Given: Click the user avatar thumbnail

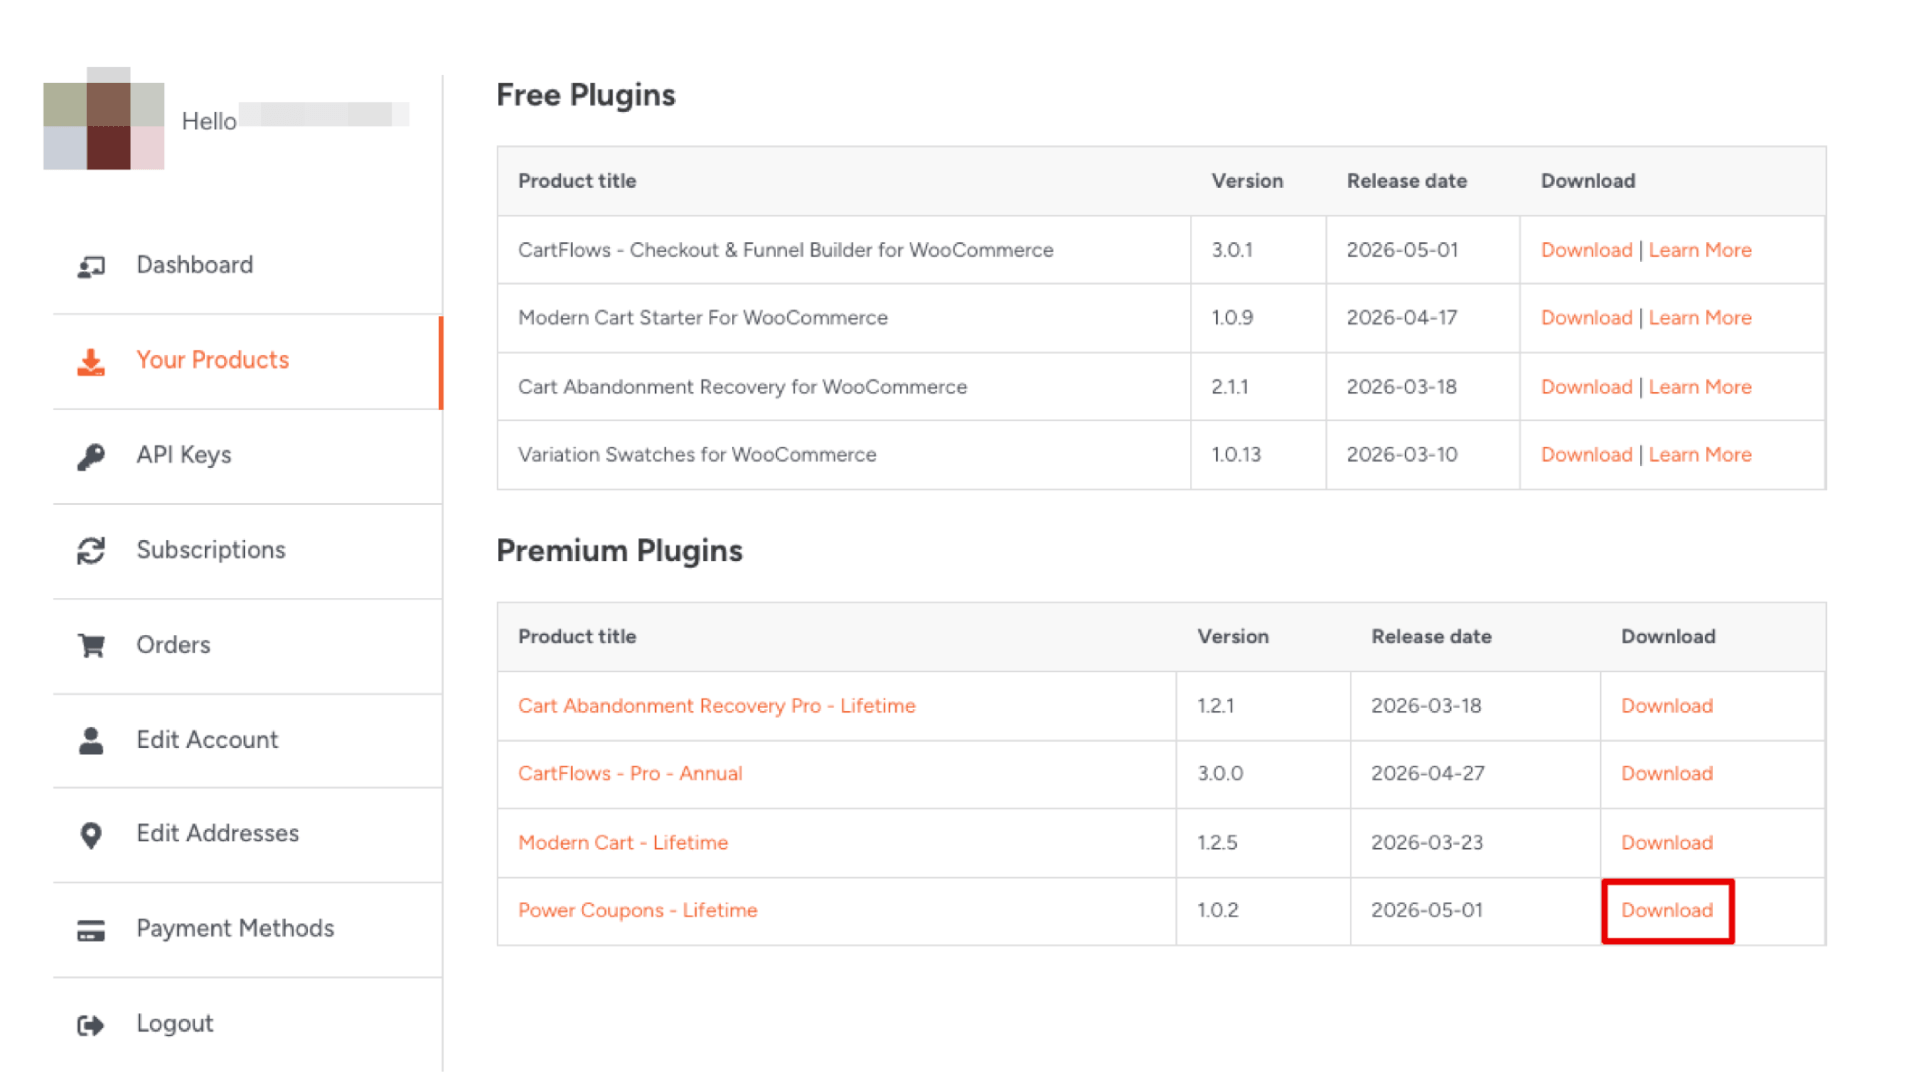Looking at the screenshot, I should pos(104,119).
